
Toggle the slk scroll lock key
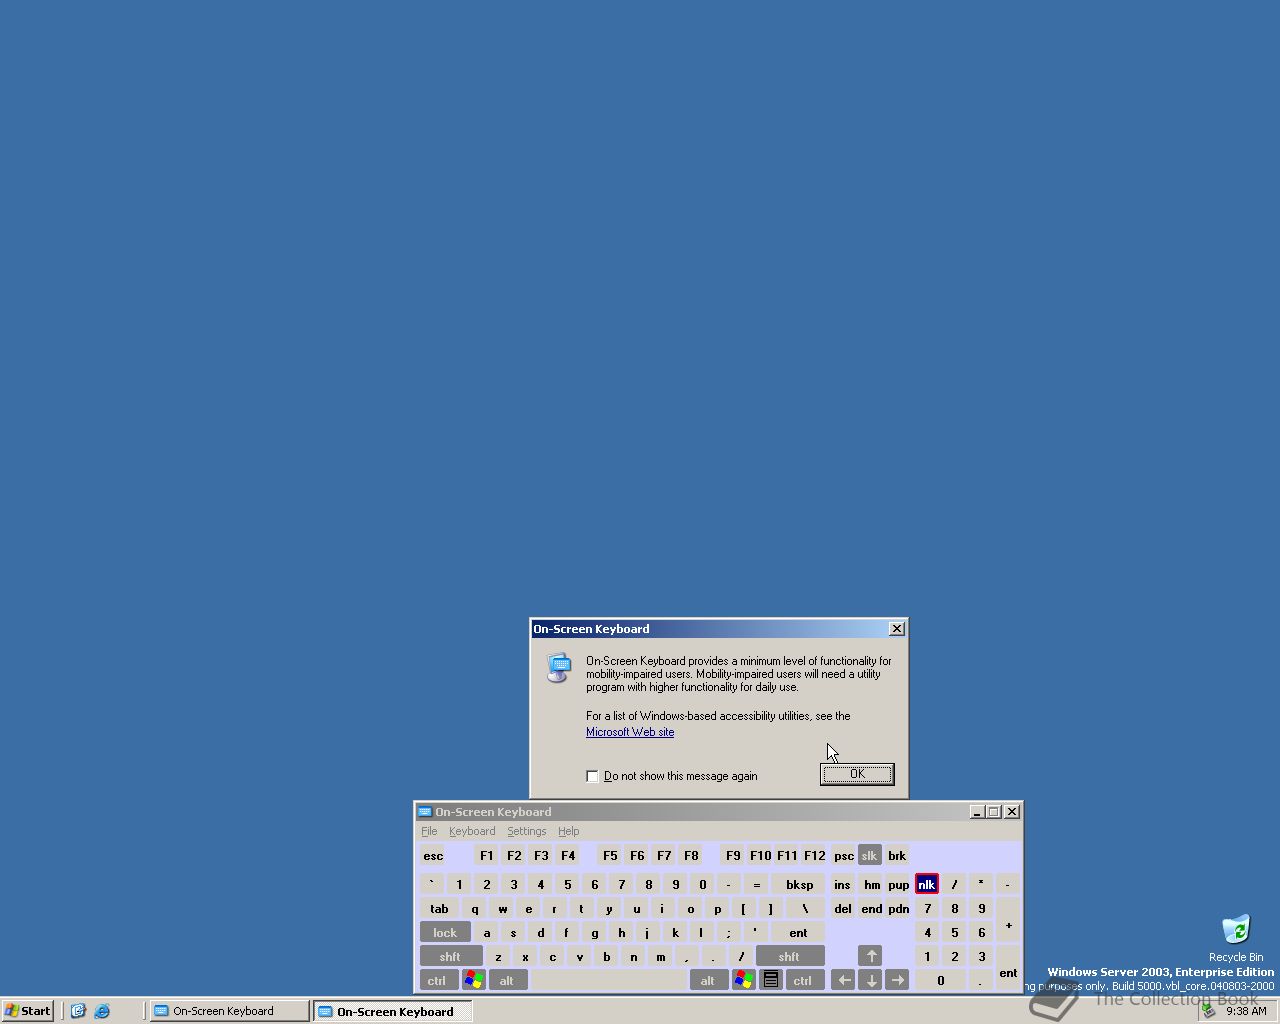(x=869, y=855)
